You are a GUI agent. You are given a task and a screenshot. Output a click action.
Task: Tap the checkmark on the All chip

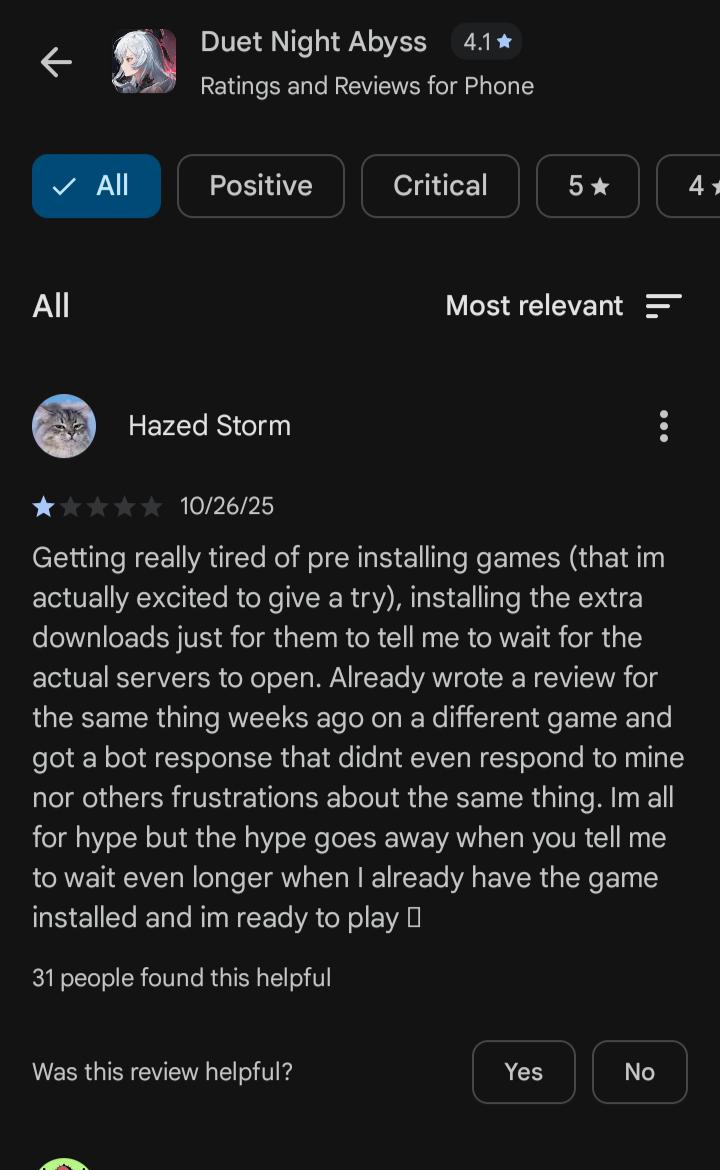pos(65,186)
